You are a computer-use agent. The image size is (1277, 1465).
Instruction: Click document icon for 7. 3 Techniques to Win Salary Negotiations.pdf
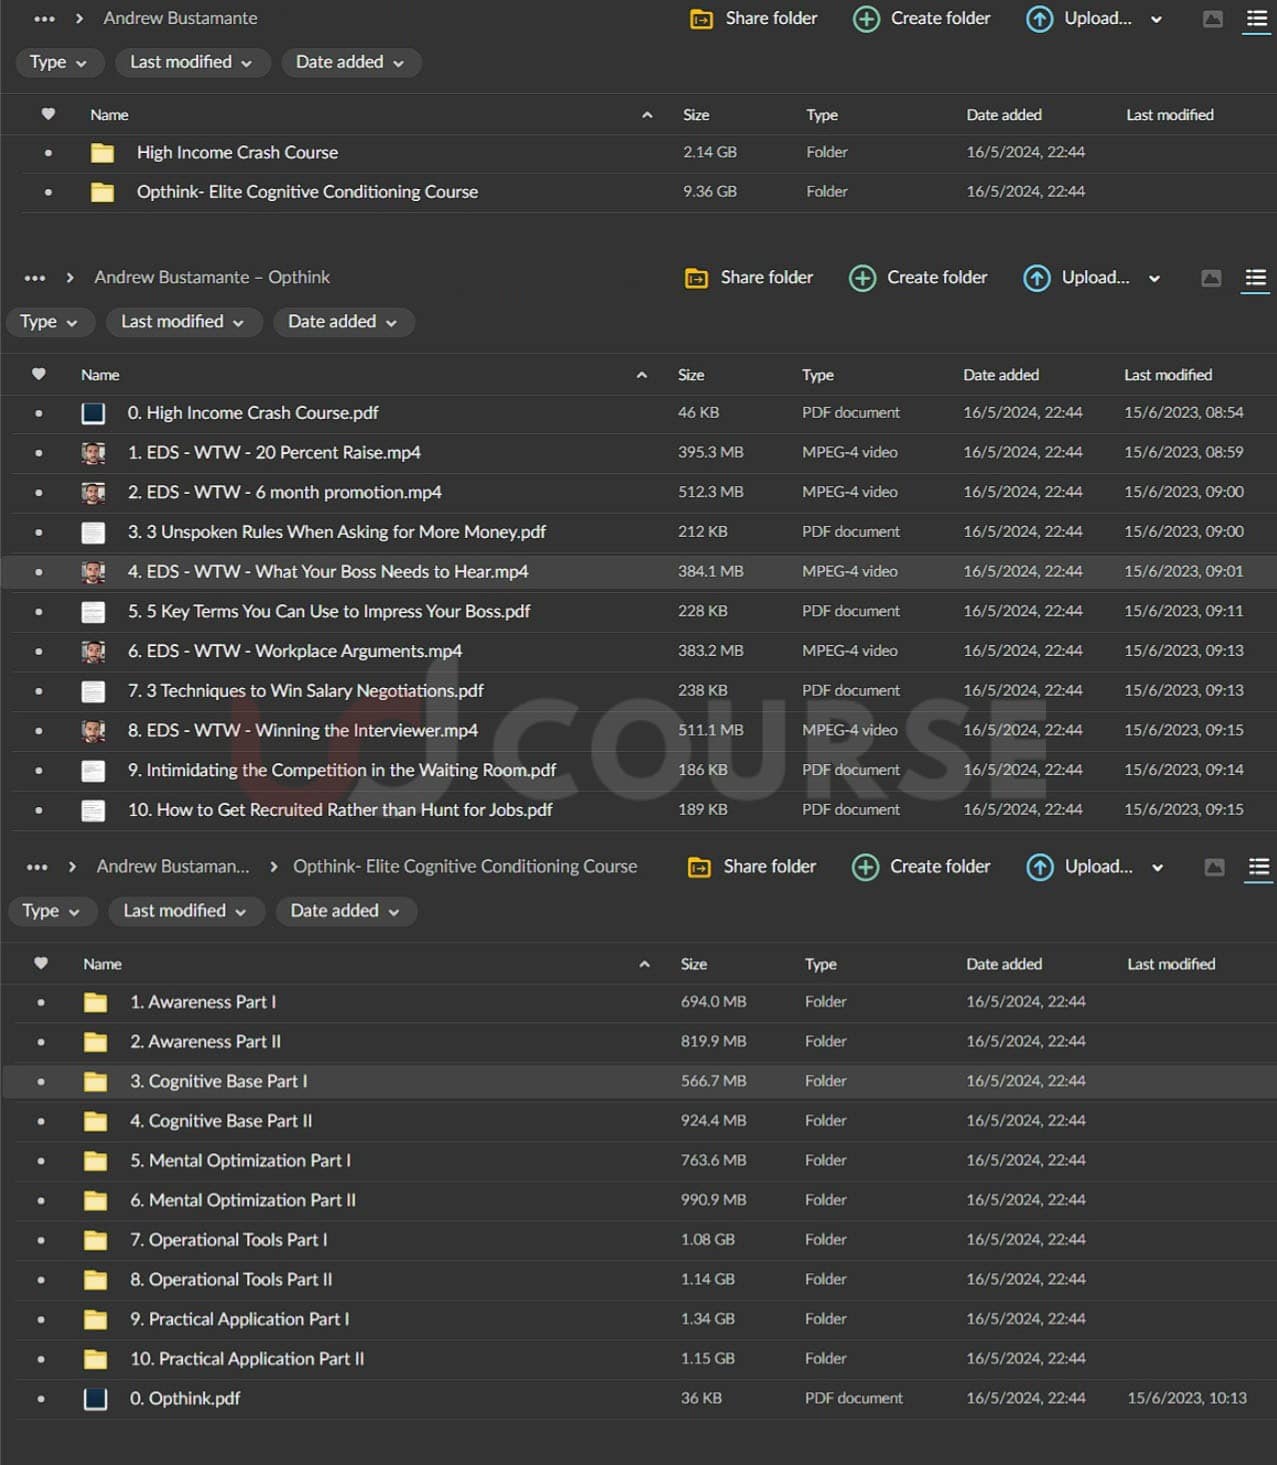(93, 691)
